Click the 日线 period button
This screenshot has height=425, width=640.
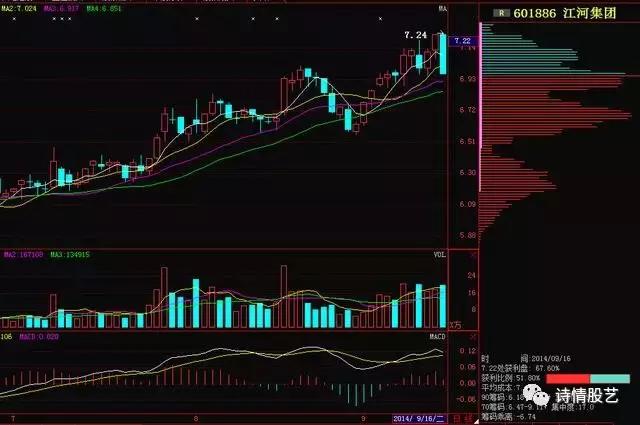463,418
